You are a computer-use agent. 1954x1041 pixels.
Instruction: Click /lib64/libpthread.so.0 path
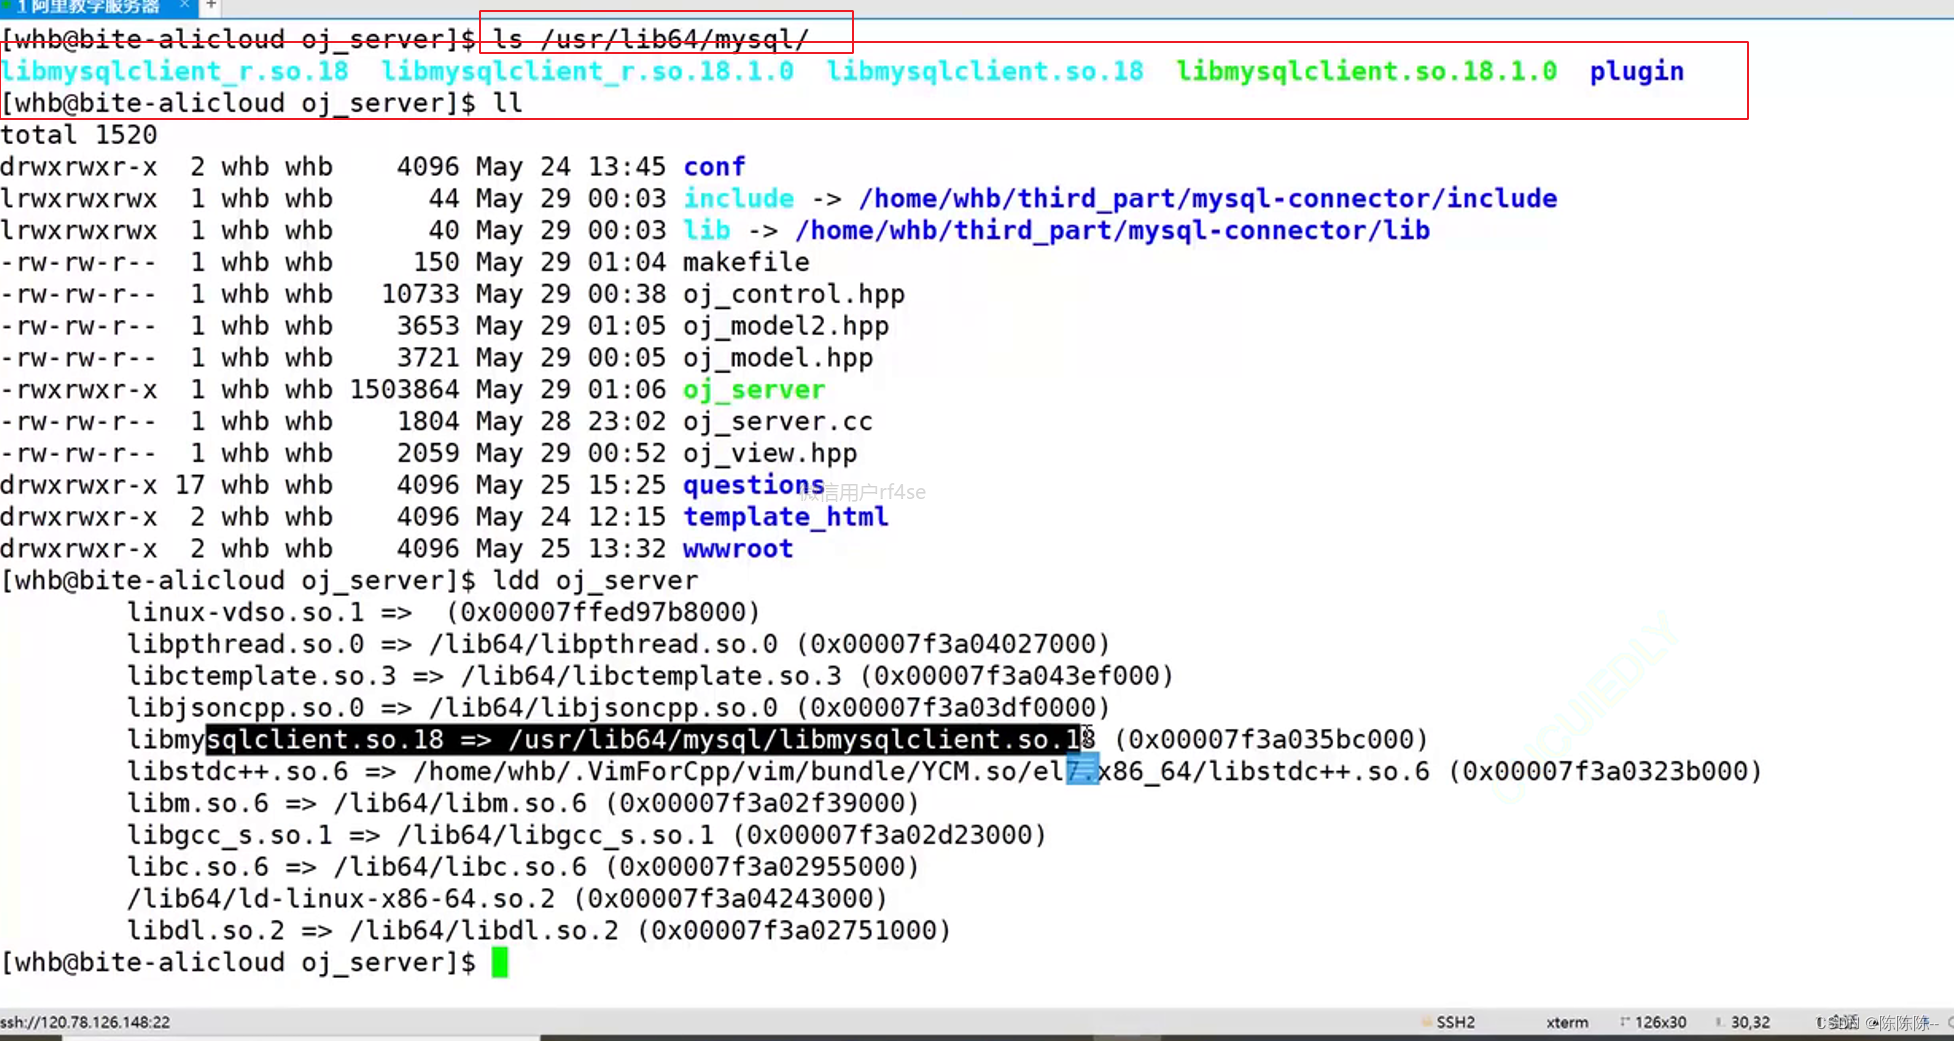coord(603,645)
